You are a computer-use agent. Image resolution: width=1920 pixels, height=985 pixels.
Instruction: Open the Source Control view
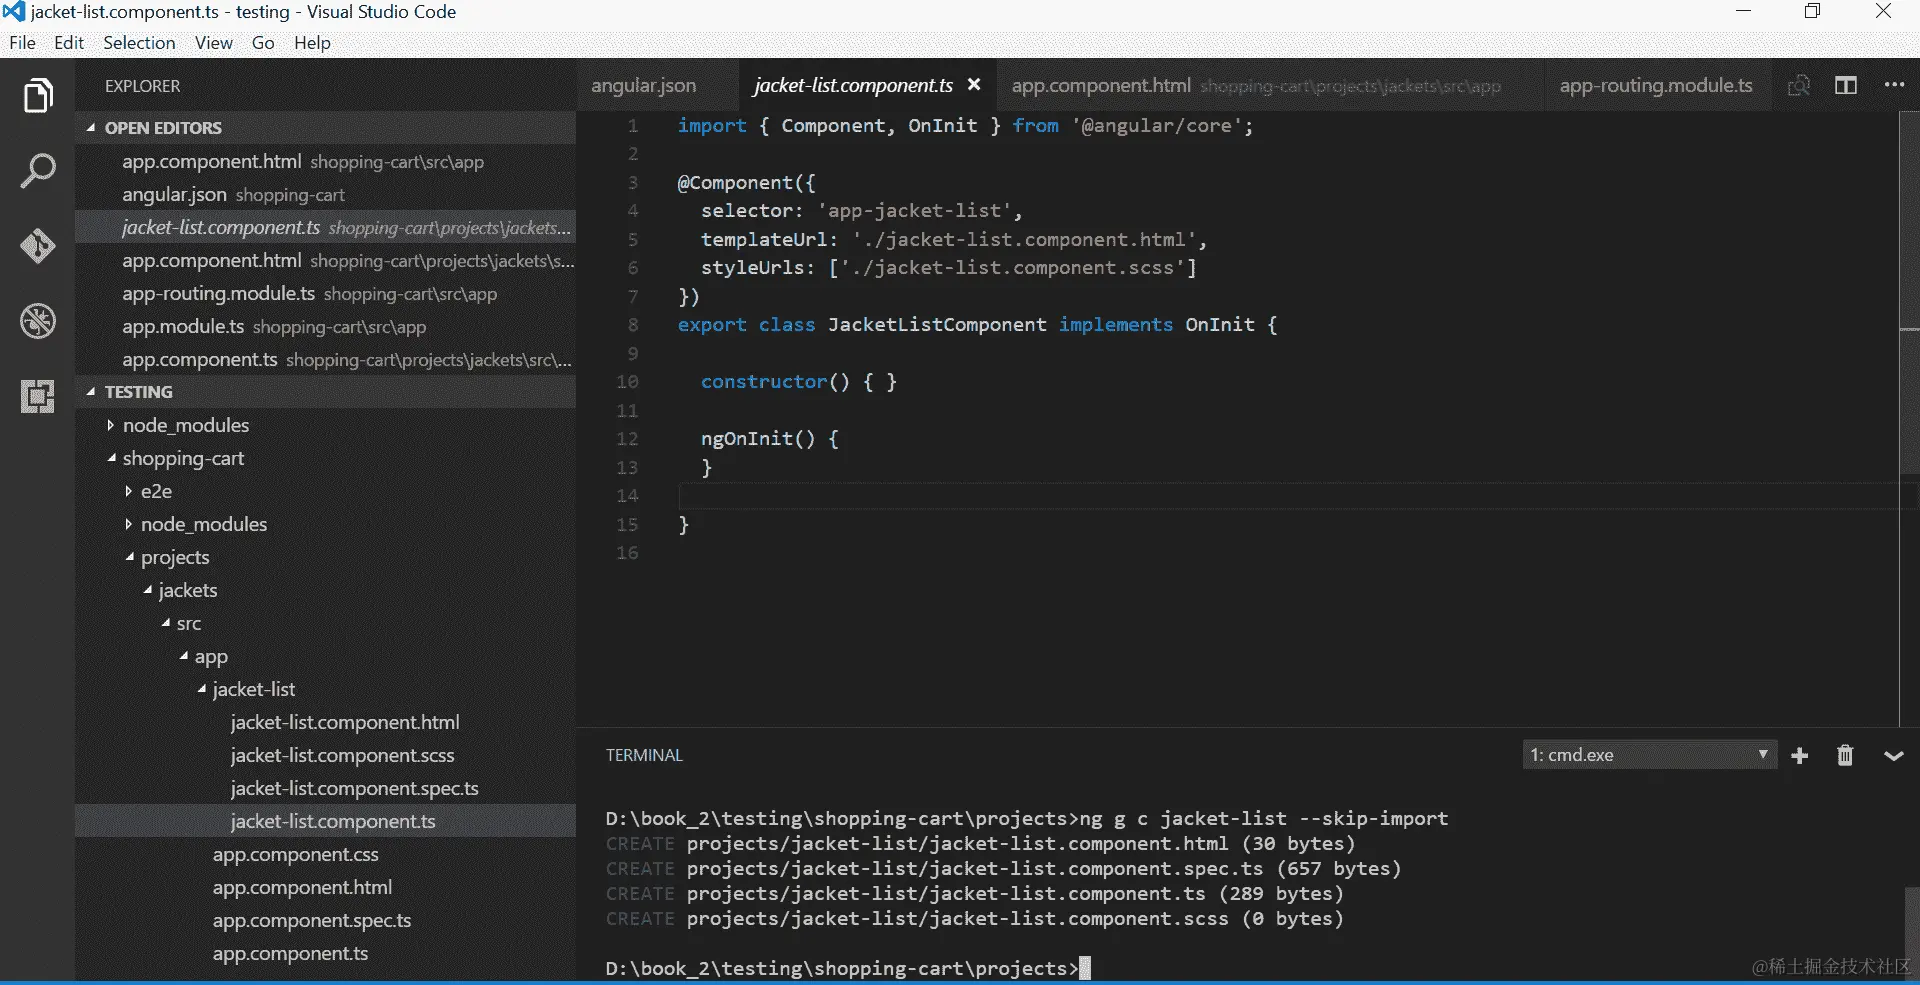click(38, 246)
